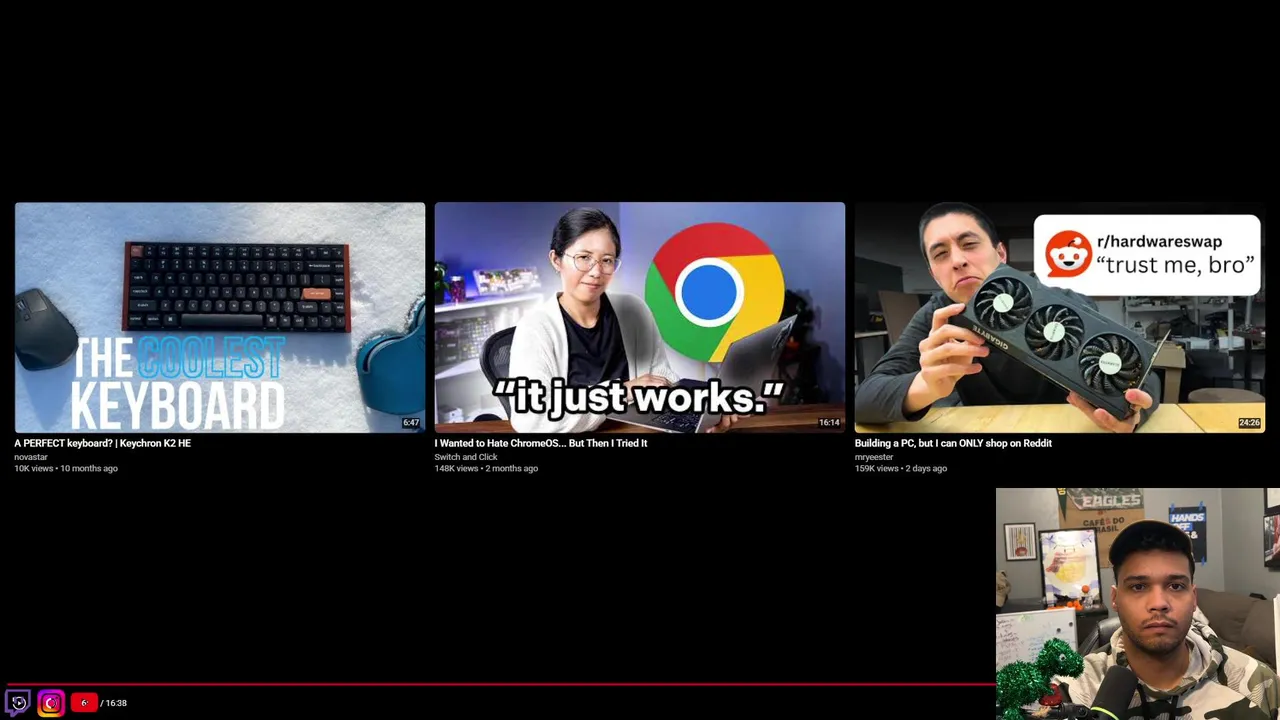1280x720 pixels.
Task: Open the Reddit hardwareswap PC build thumbnail
Action: pyautogui.click(x=1060, y=317)
